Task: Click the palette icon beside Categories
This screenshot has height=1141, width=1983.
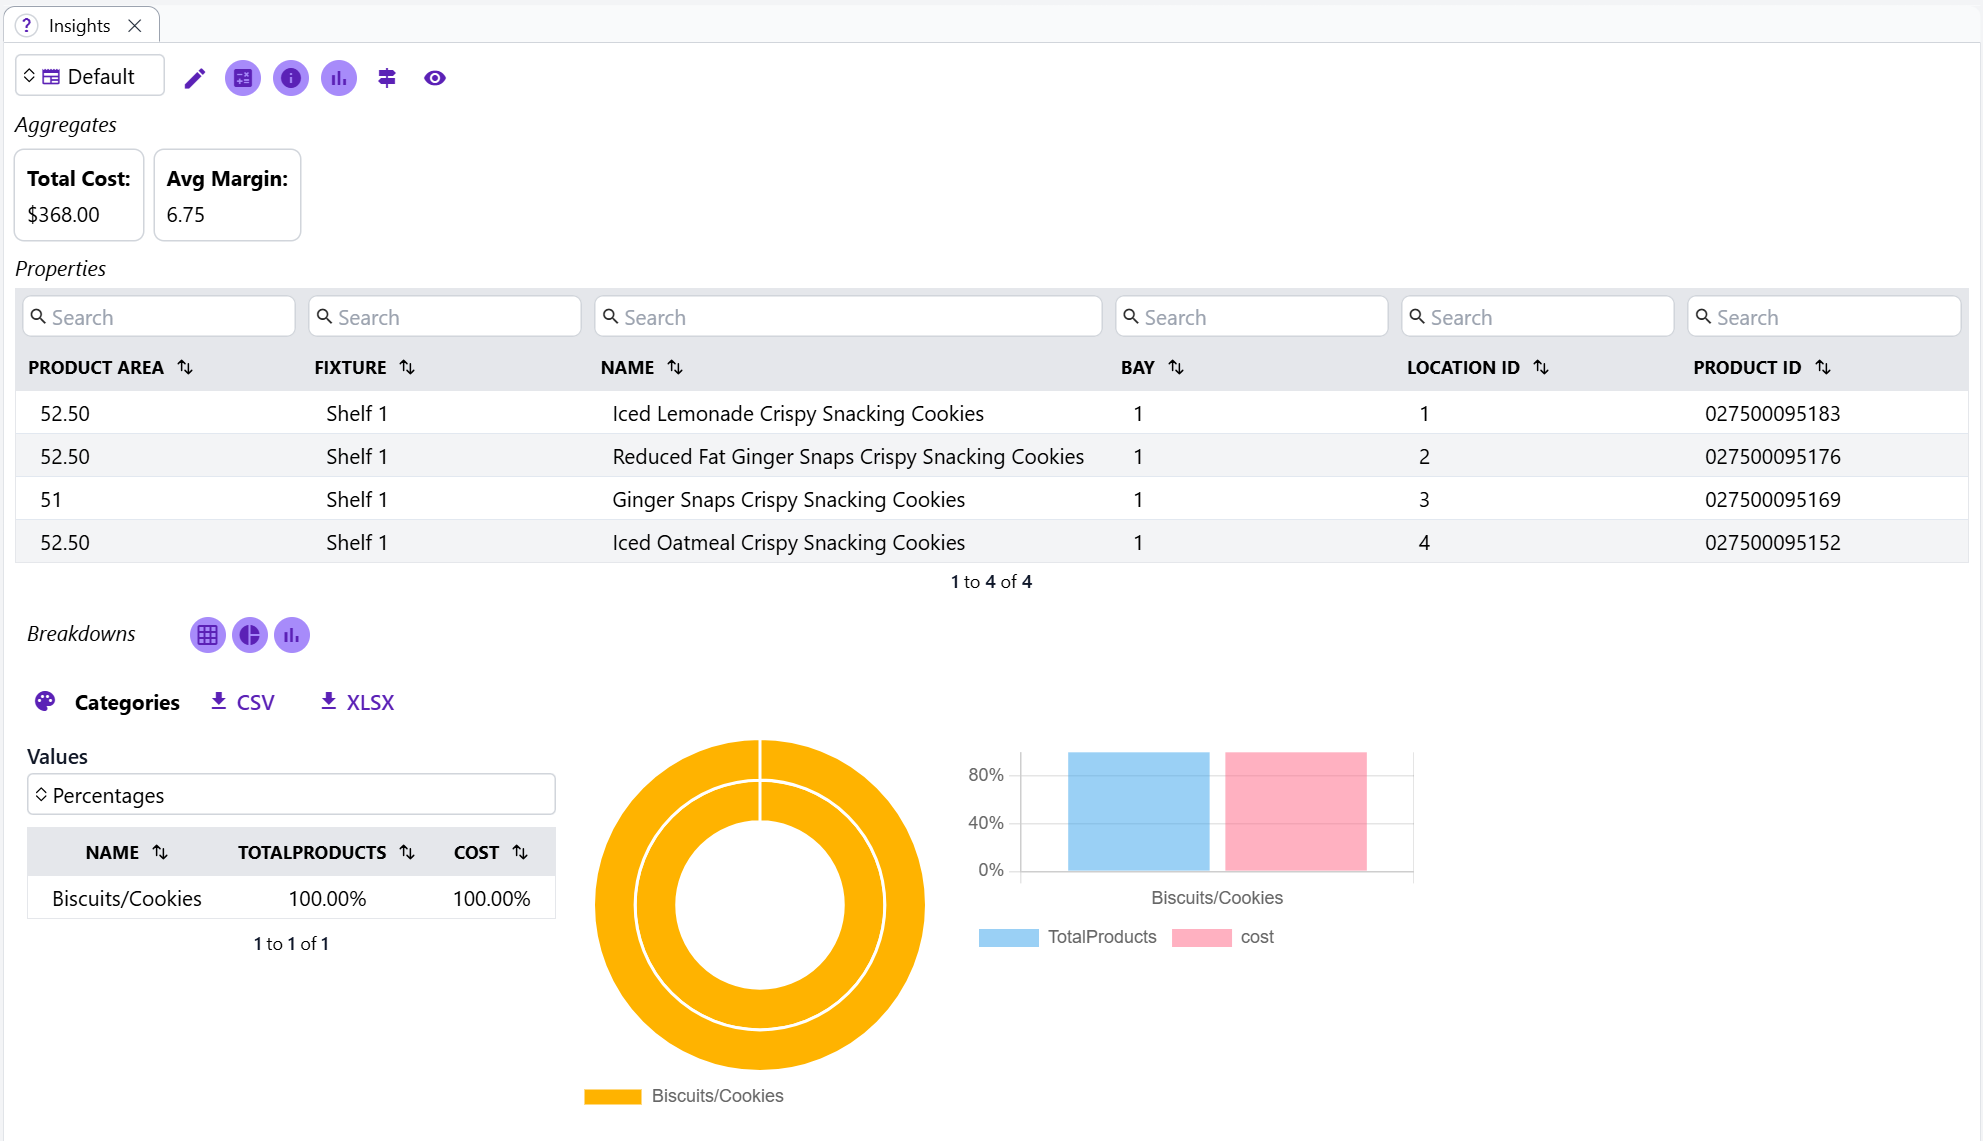Action: (x=45, y=702)
